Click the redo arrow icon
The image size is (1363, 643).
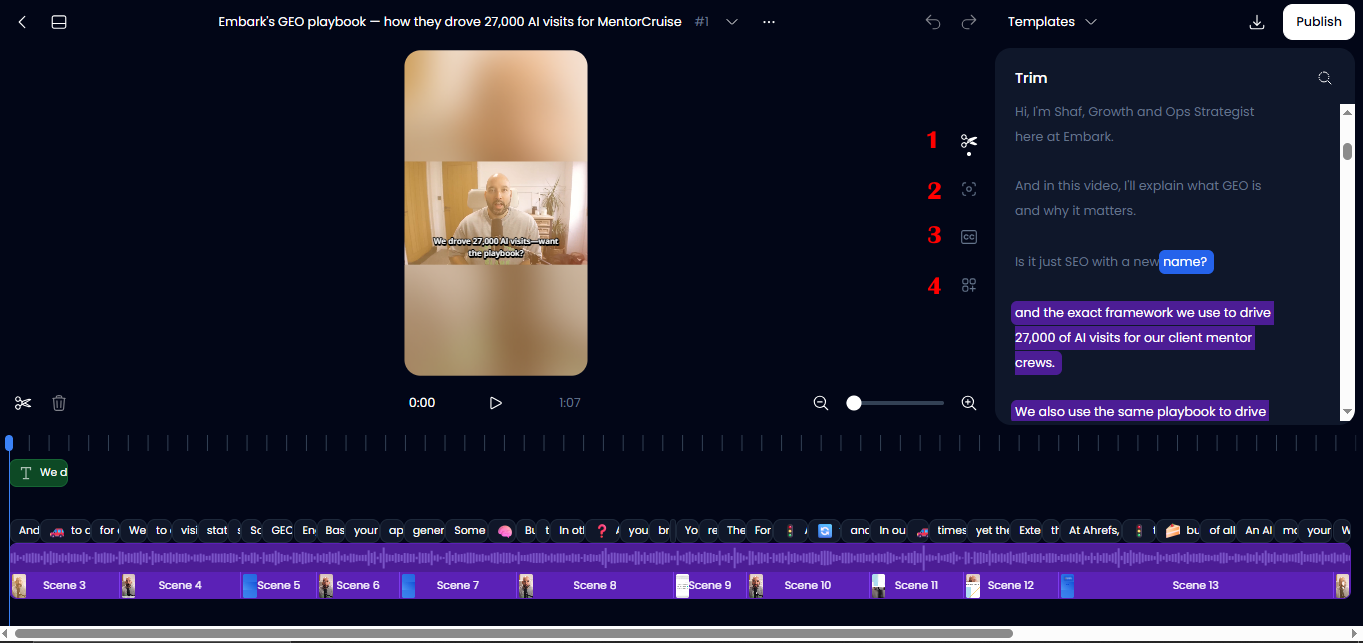pos(968,22)
